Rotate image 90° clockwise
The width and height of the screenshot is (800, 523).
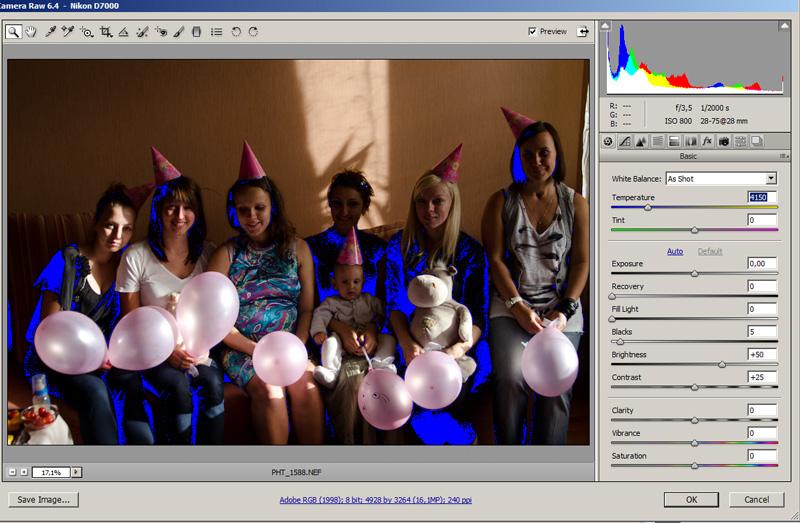tap(253, 32)
